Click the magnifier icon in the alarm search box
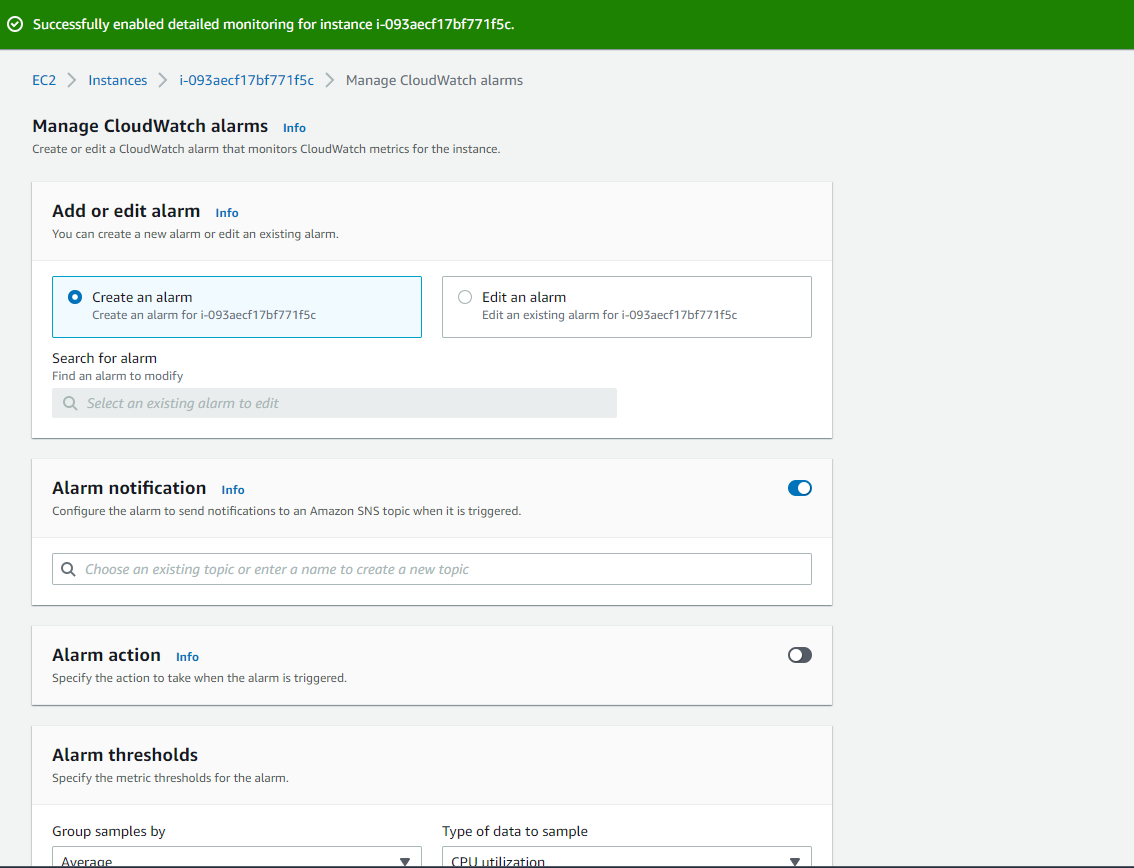 [x=68, y=402]
